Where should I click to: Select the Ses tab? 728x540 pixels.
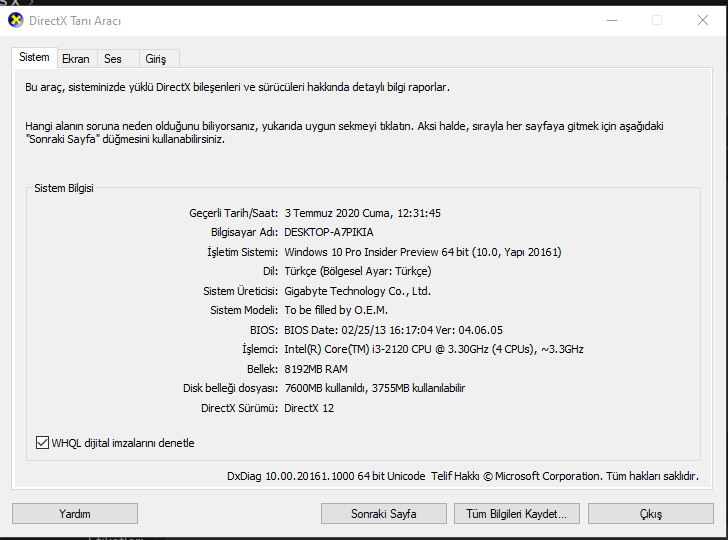click(113, 59)
